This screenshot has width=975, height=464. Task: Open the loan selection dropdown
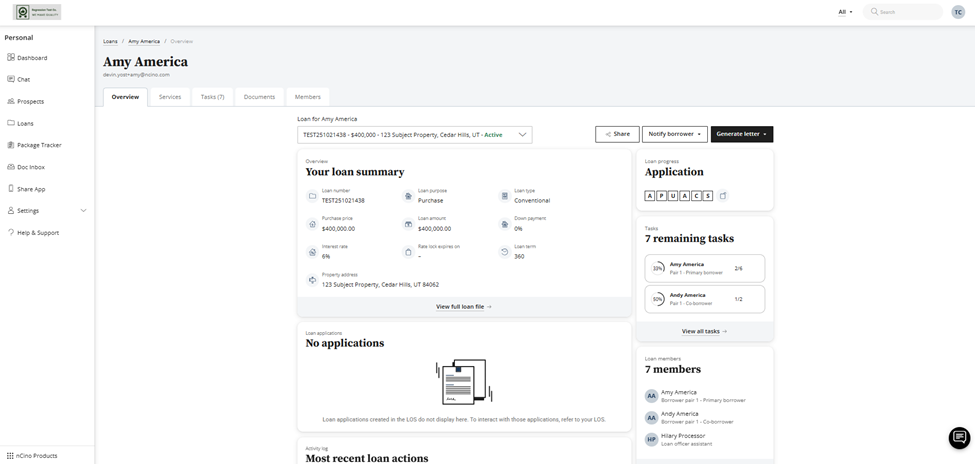click(x=414, y=134)
